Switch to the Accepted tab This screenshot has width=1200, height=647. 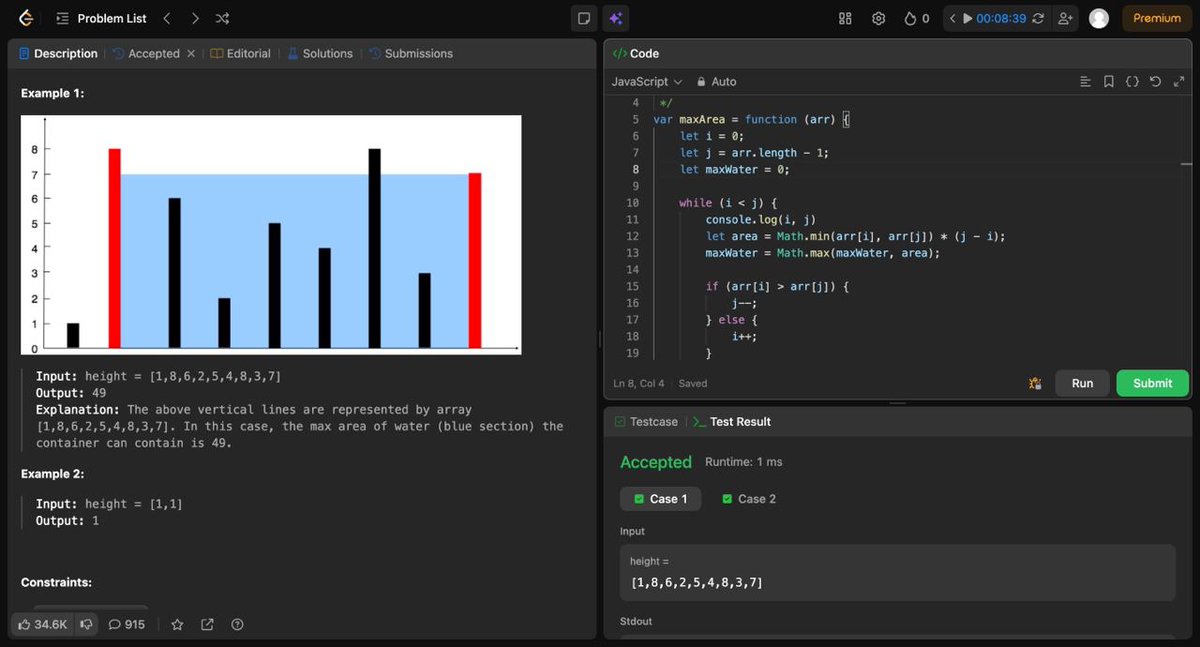[x=146, y=54]
